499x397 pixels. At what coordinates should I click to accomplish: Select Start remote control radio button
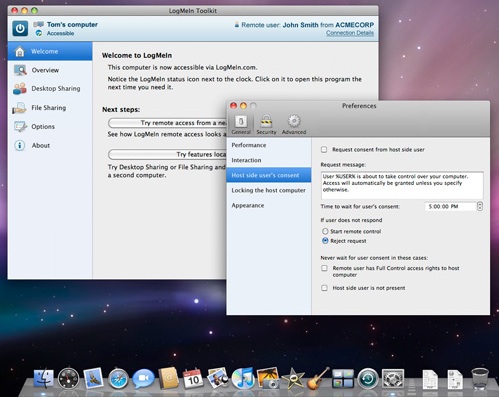[x=325, y=231]
